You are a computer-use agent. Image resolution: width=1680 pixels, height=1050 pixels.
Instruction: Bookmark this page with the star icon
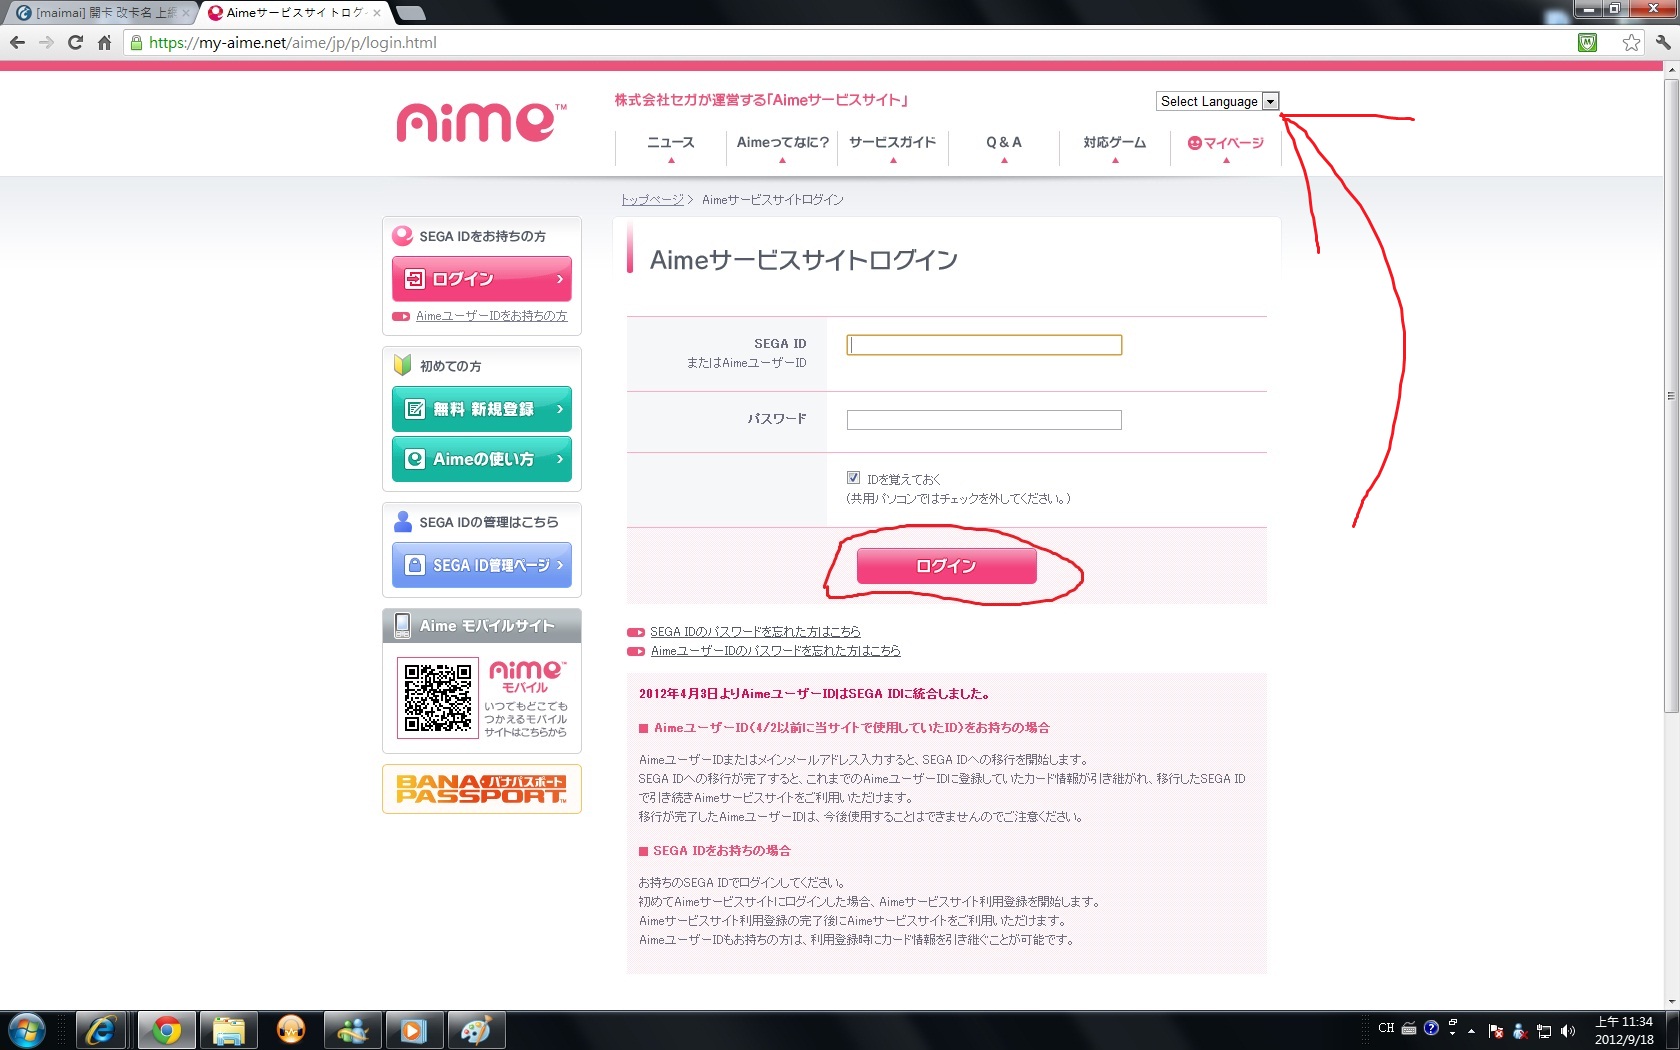coord(1631,42)
